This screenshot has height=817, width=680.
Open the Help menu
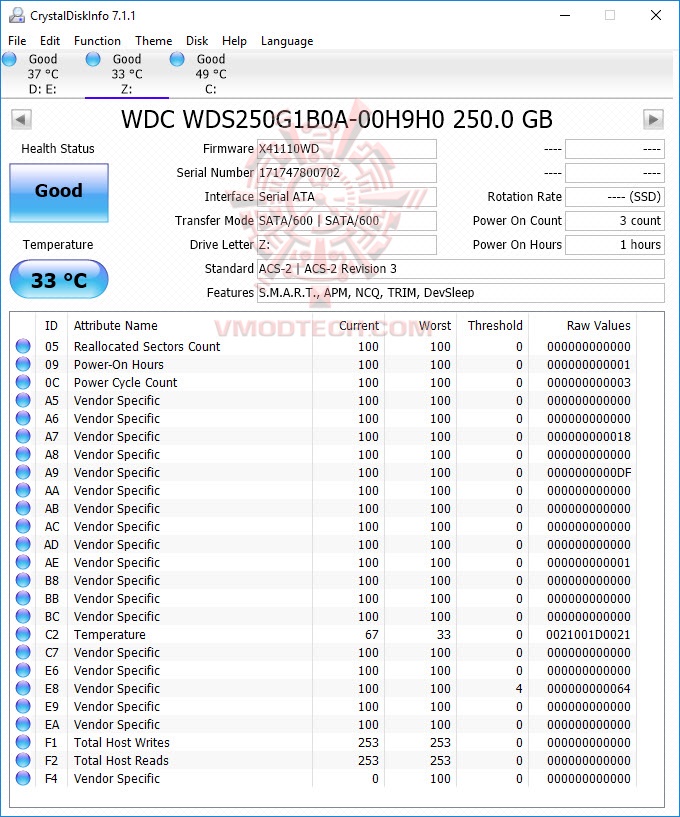coord(234,41)
